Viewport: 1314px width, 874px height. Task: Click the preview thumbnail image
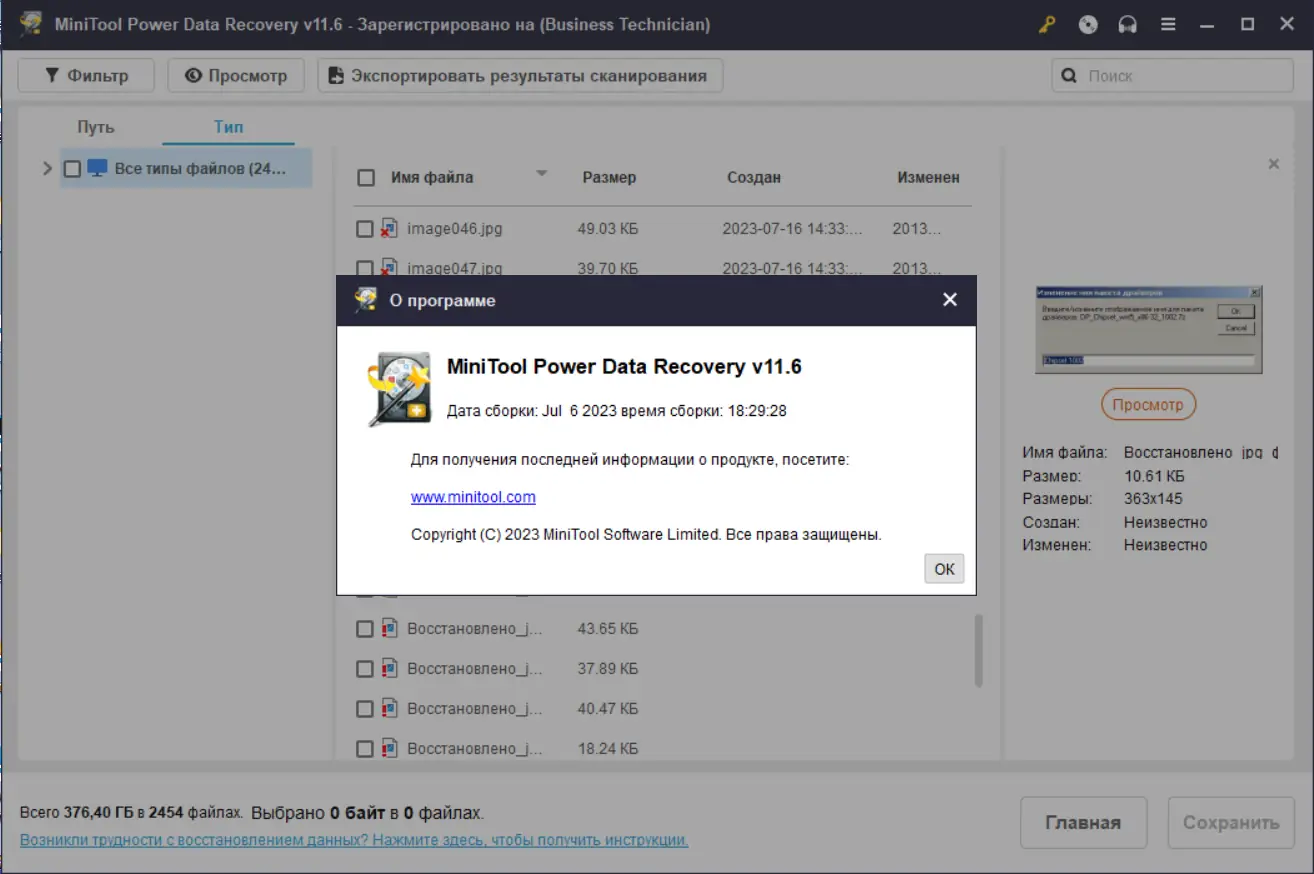[x=1148, y=329]
